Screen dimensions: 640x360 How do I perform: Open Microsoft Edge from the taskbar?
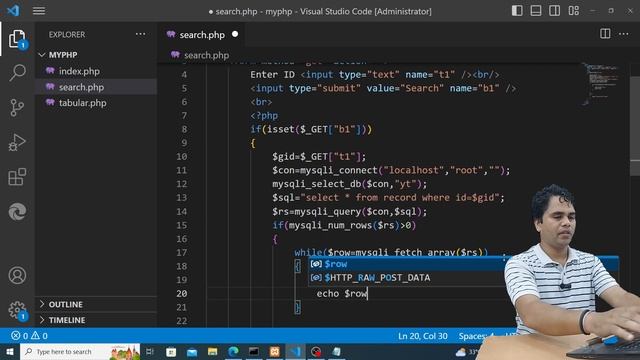(x=233, y=351)
